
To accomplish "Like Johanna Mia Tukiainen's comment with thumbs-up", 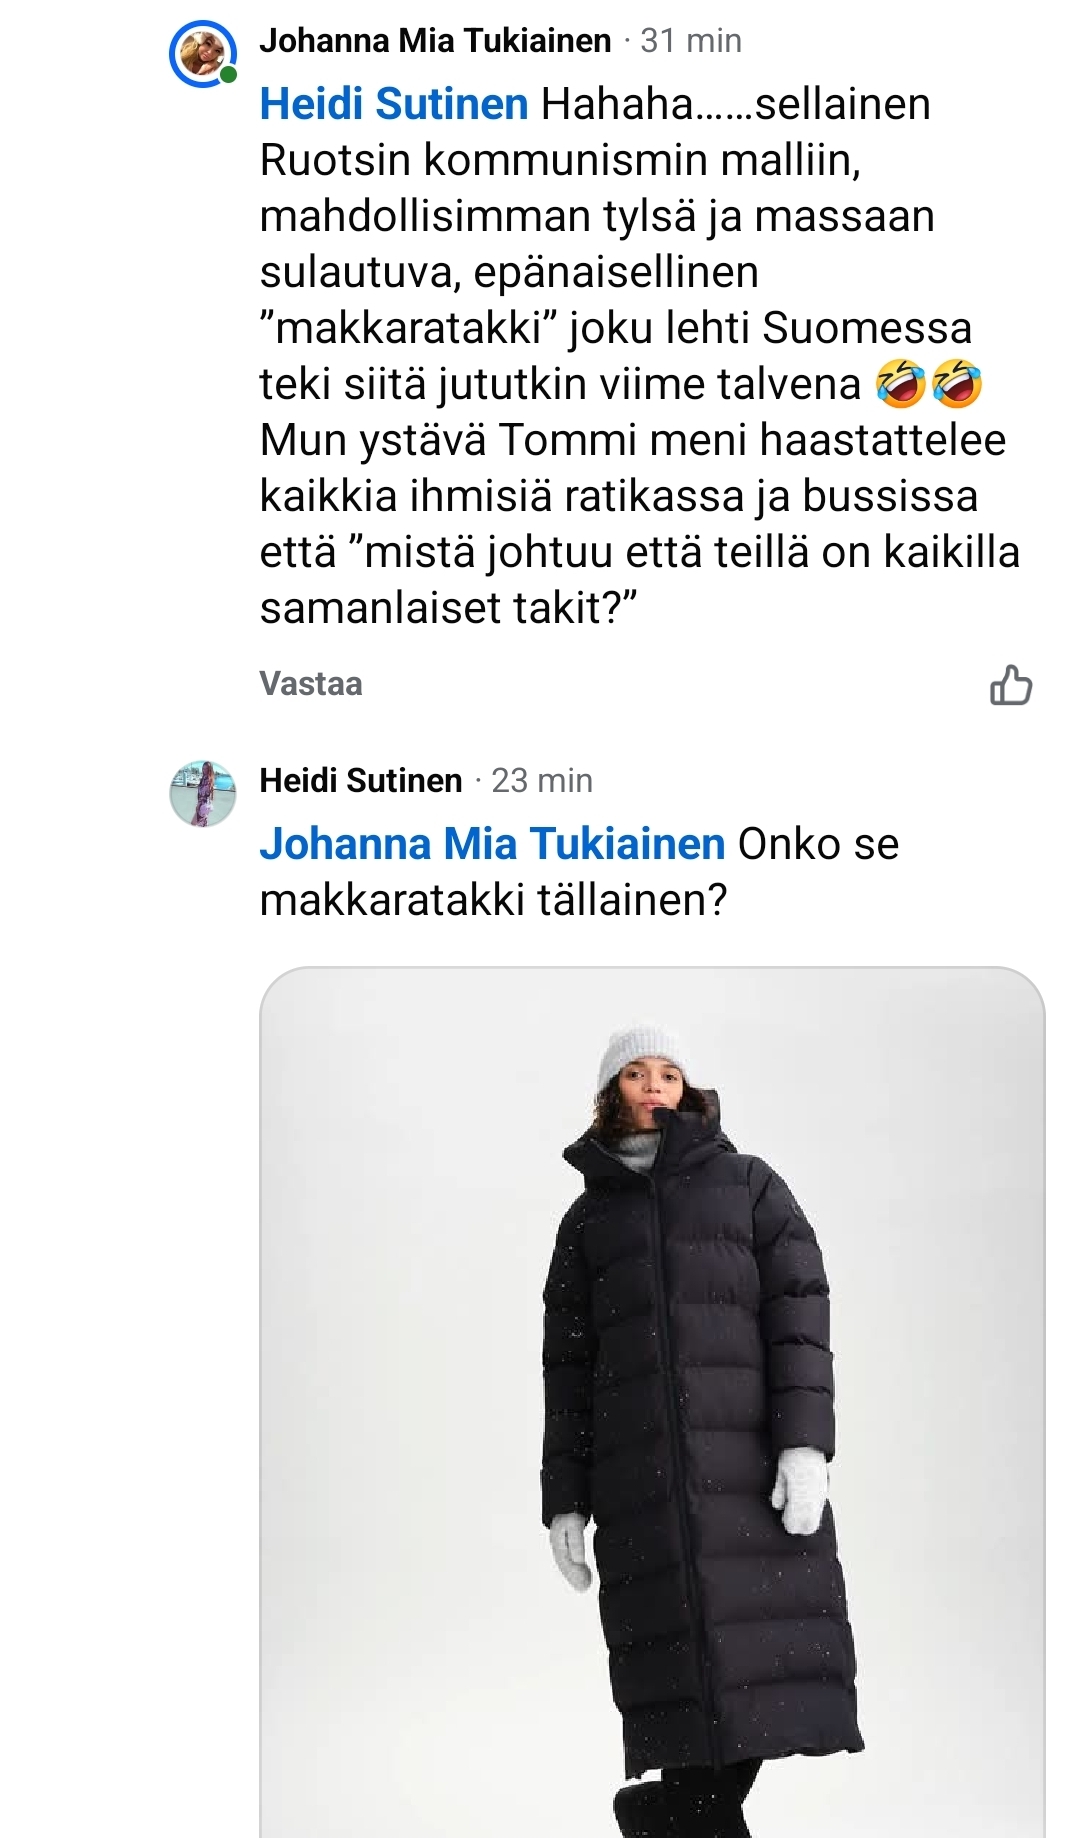I will click(x=1010, y=686).
